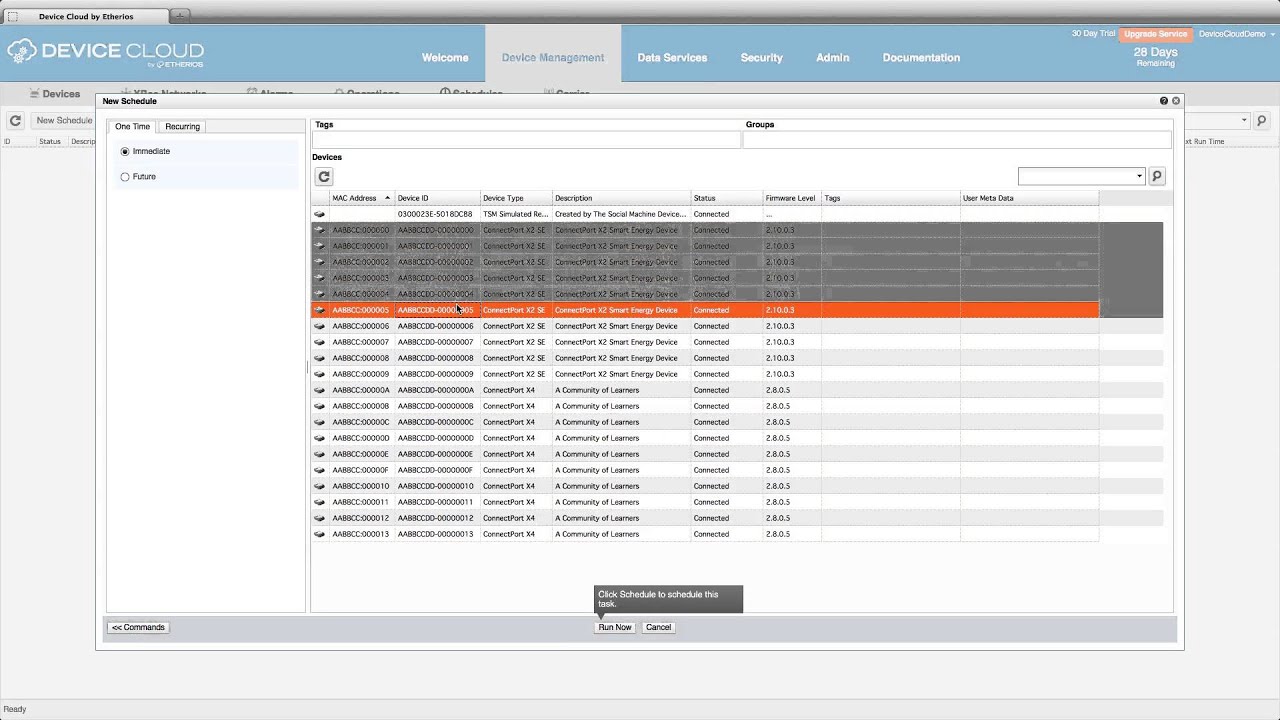This screenshot has width=1280, height=720.
Task: Open background schedules filter dropdown
Action: pyautogui.click(x=1244, y=121)
